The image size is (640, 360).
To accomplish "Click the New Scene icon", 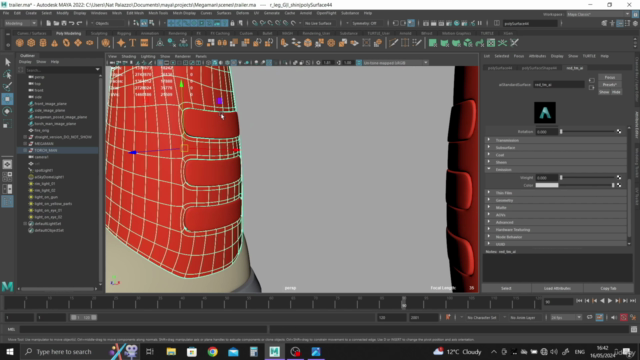I will 48,23.
